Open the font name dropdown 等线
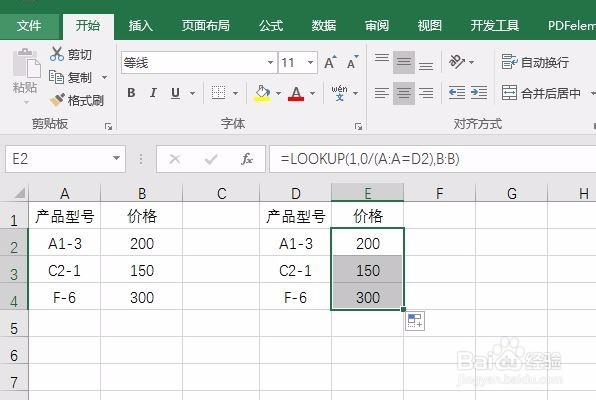 pos(270,62)
